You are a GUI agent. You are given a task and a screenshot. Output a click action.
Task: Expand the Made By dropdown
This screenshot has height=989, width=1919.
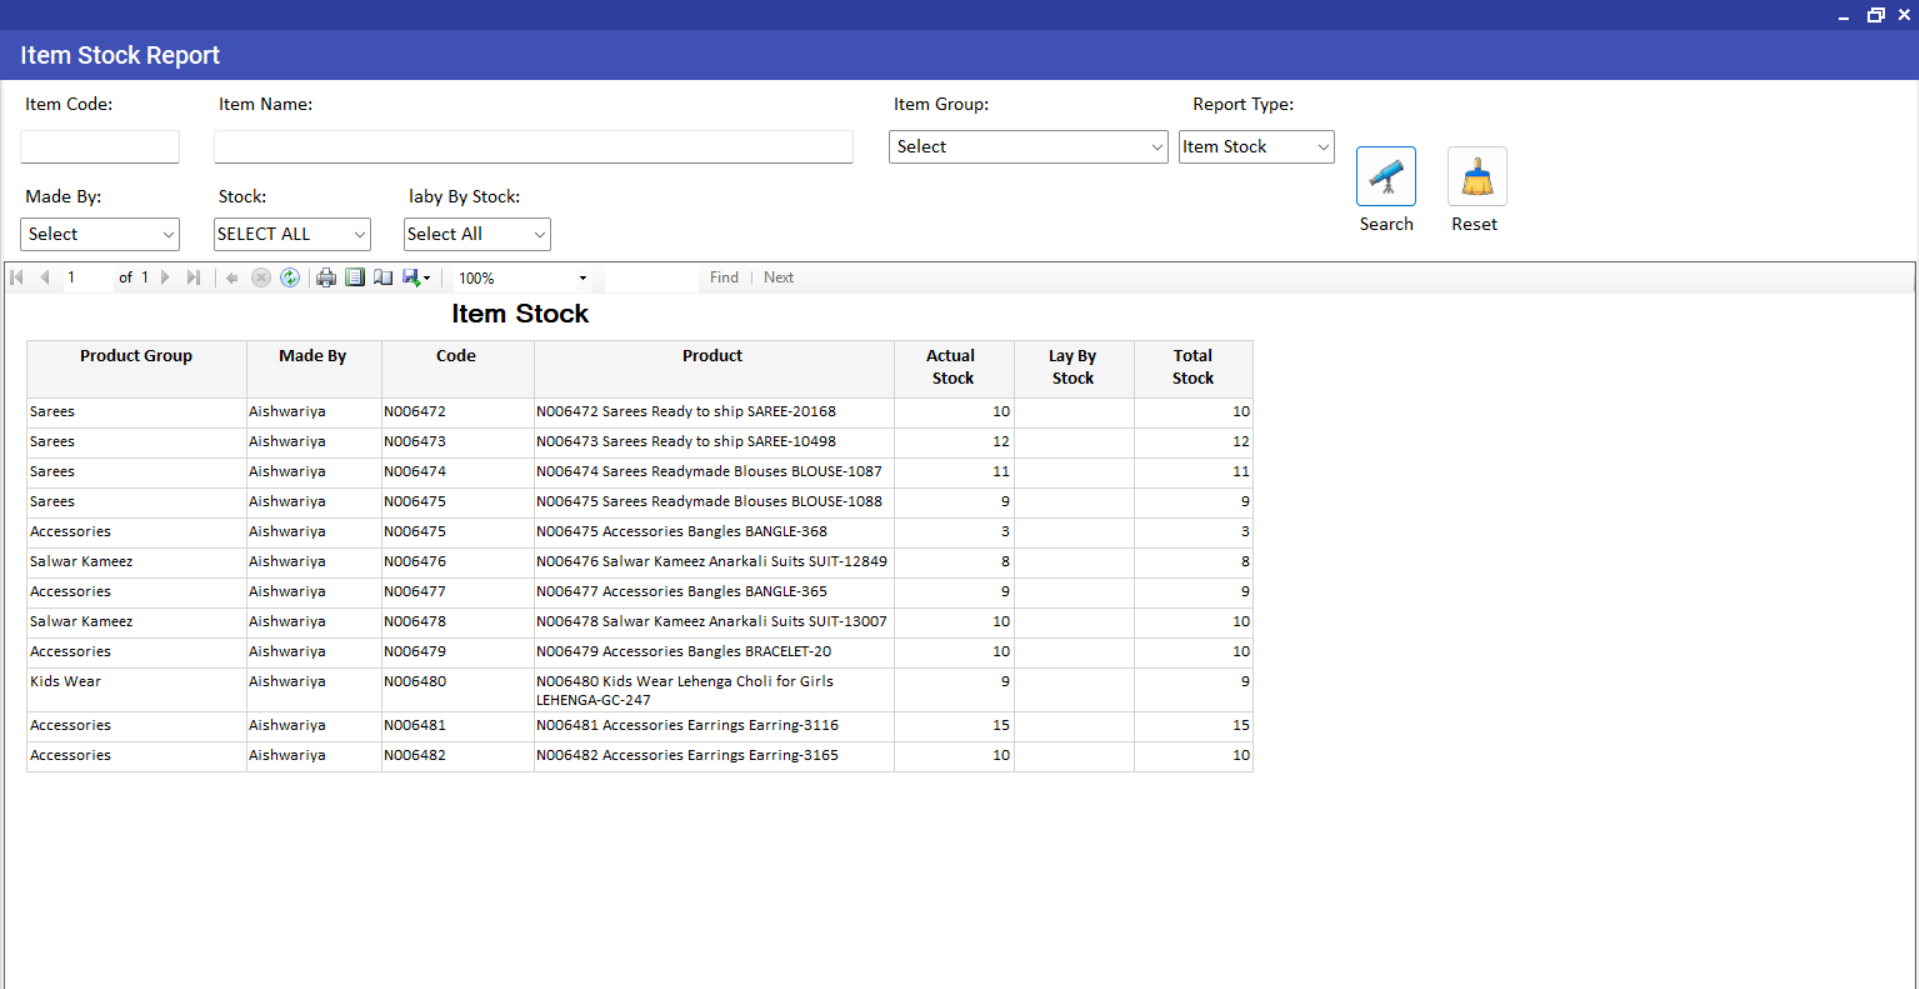(100, 234)
